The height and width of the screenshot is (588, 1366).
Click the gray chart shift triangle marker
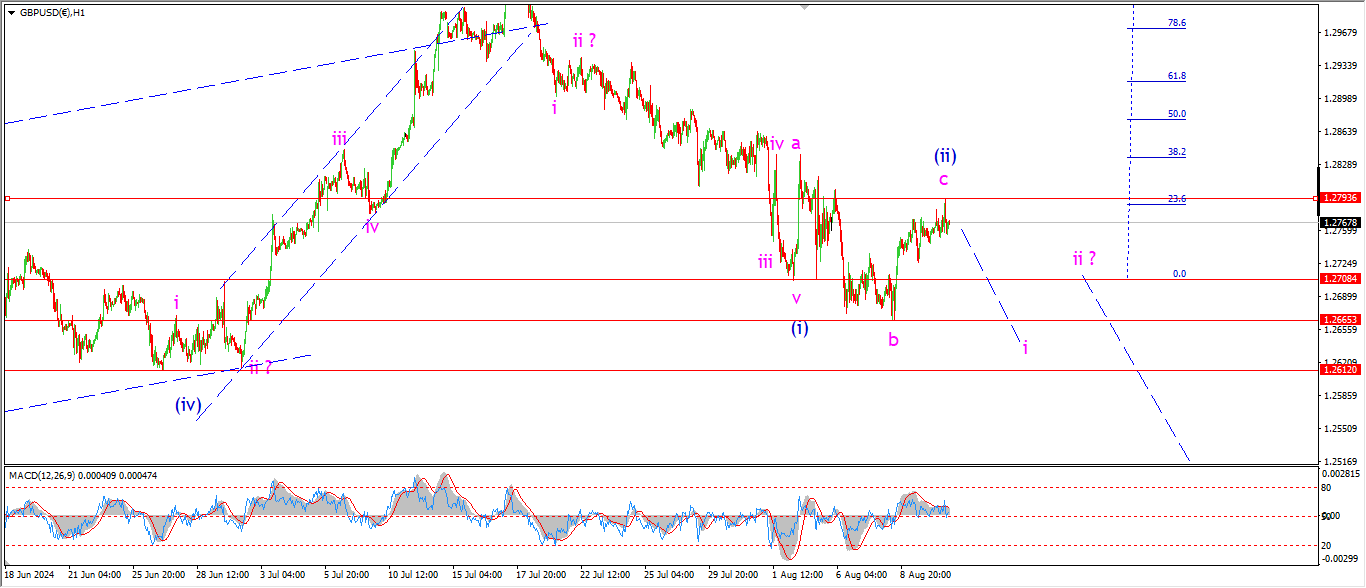[802, 7]
